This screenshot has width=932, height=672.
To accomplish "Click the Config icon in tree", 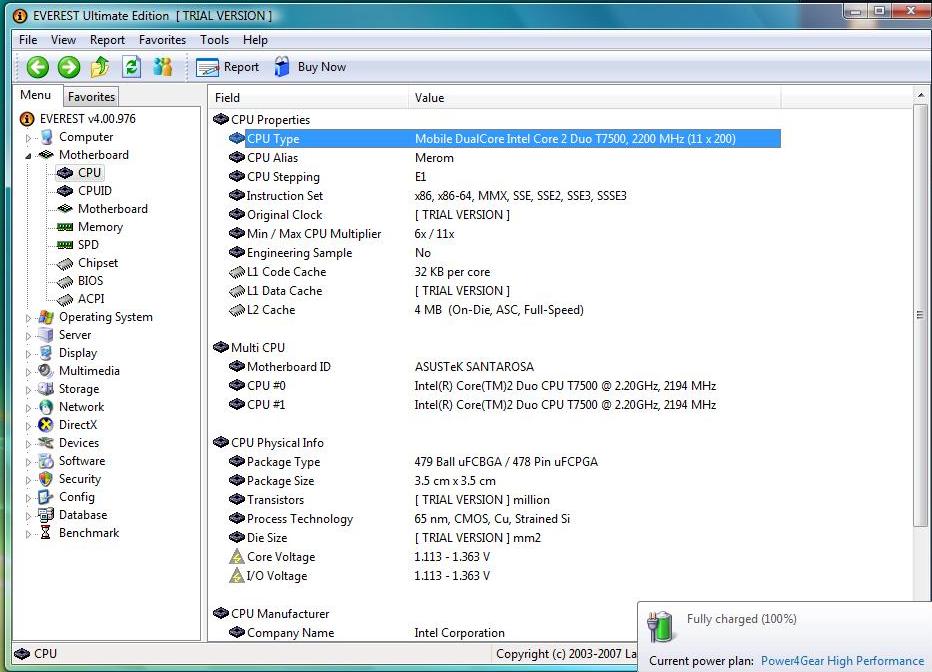I will tap(45, 497).
